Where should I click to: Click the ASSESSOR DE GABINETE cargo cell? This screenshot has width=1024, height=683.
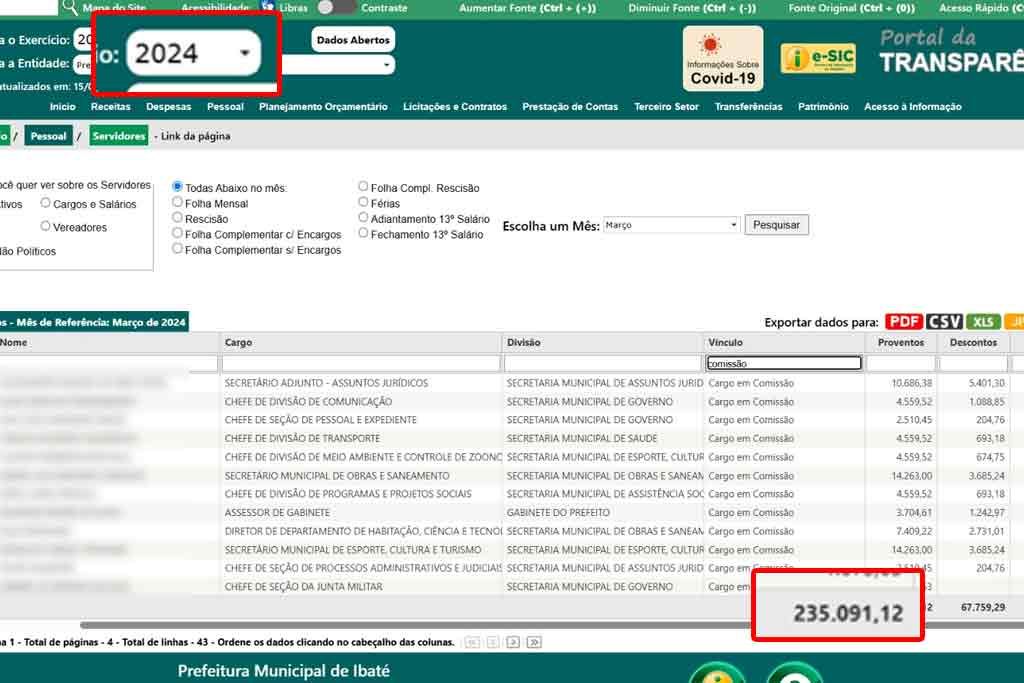point(277,513)
